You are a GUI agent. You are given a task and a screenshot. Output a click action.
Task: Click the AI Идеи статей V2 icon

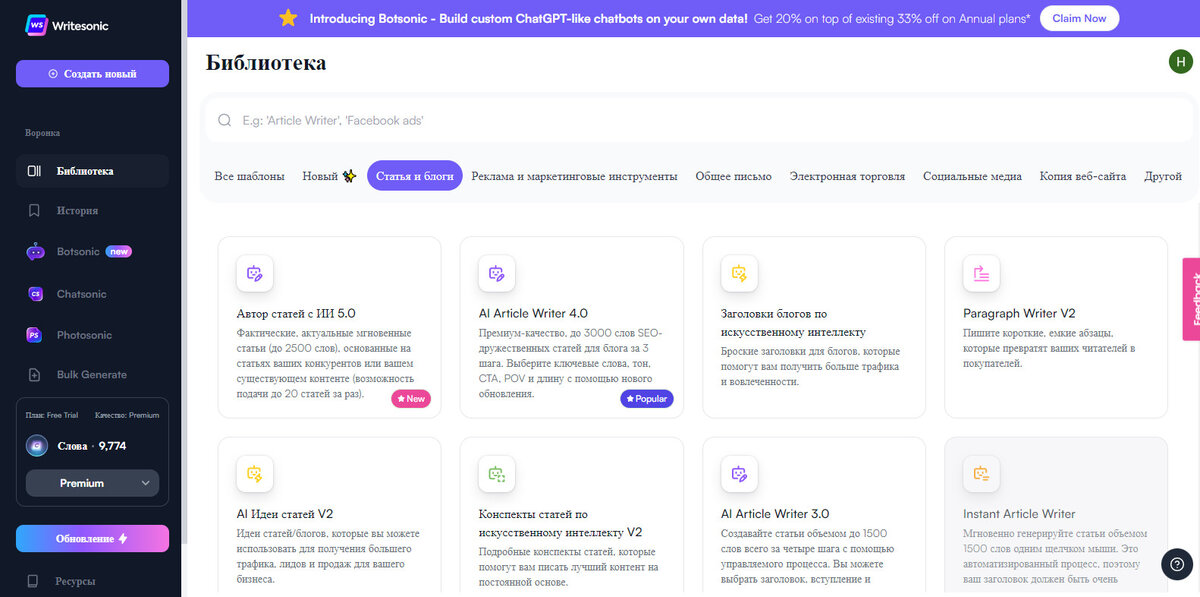click(x=255, y=474)
